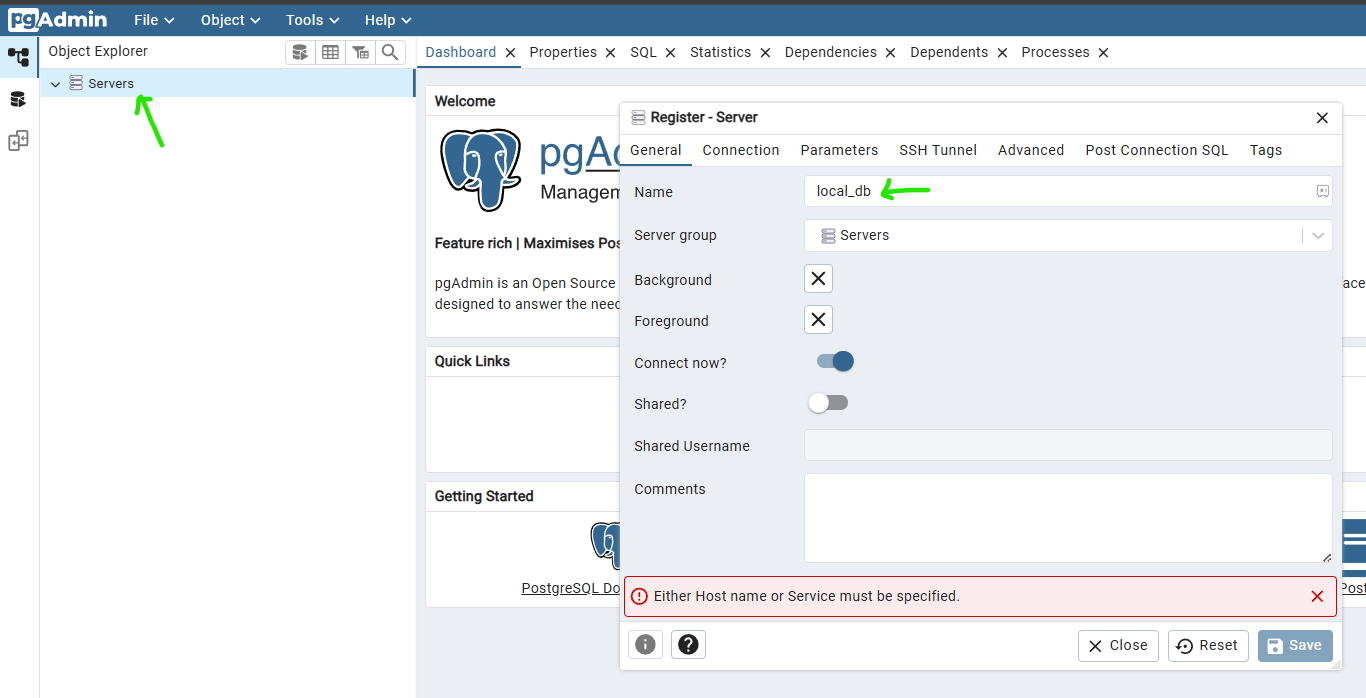
Task: Open the Tools menu
Action: coord(312,20)
